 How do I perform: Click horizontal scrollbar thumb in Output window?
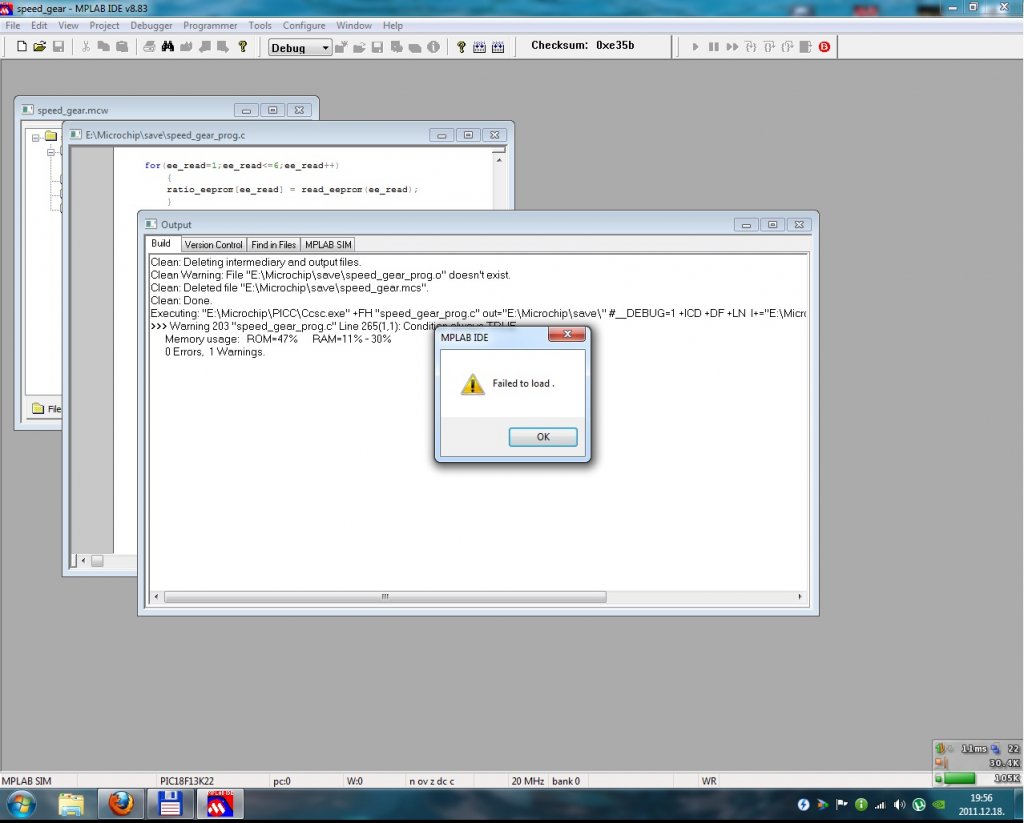[385, 596]
